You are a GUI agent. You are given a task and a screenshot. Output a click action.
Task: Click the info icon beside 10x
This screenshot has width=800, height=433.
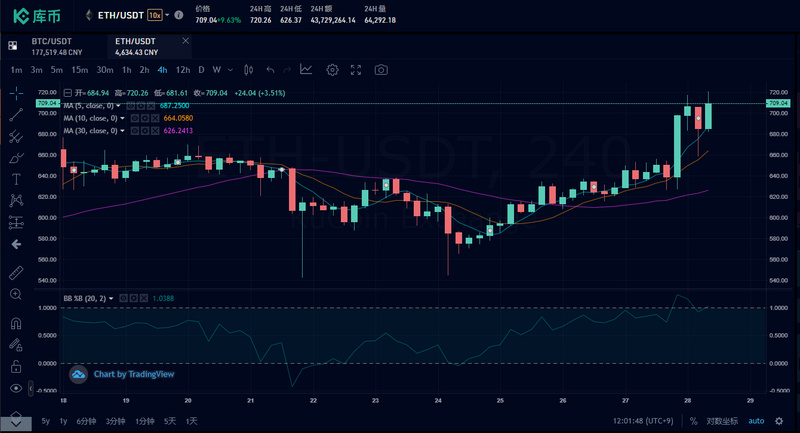[x=179, y=15]
